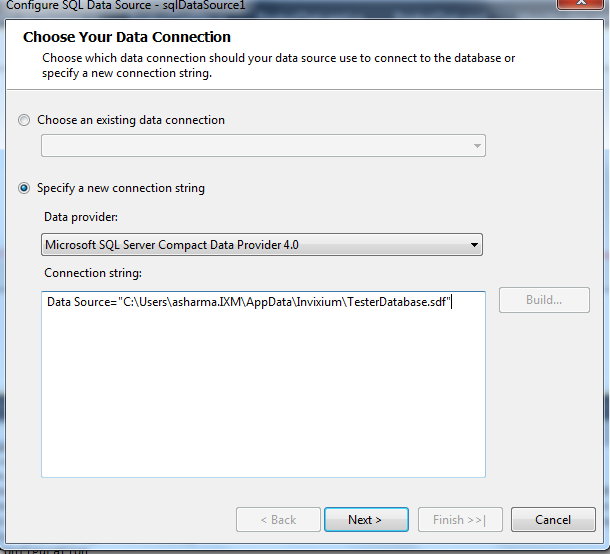Cancel the data source wizard

(553, 520)
